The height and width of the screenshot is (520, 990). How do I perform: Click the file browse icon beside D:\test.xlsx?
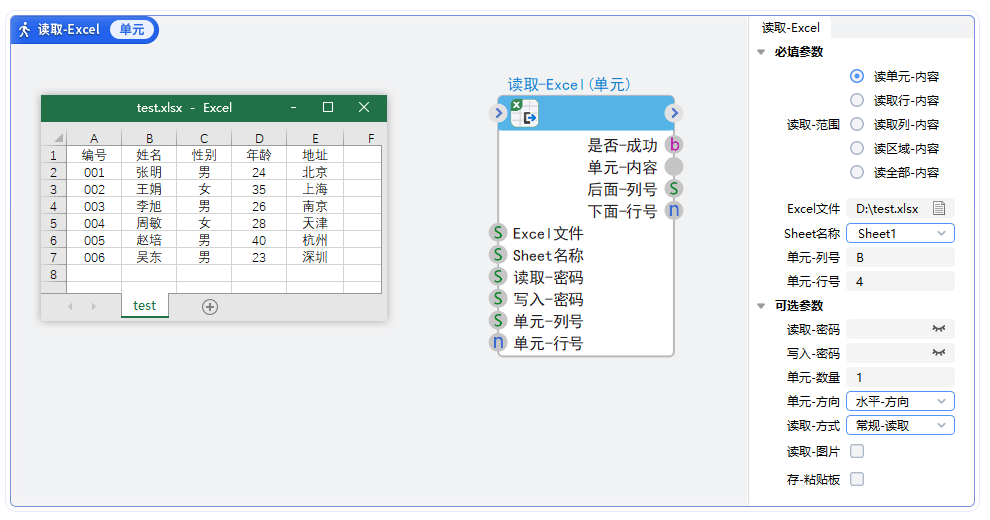point(938,209)
